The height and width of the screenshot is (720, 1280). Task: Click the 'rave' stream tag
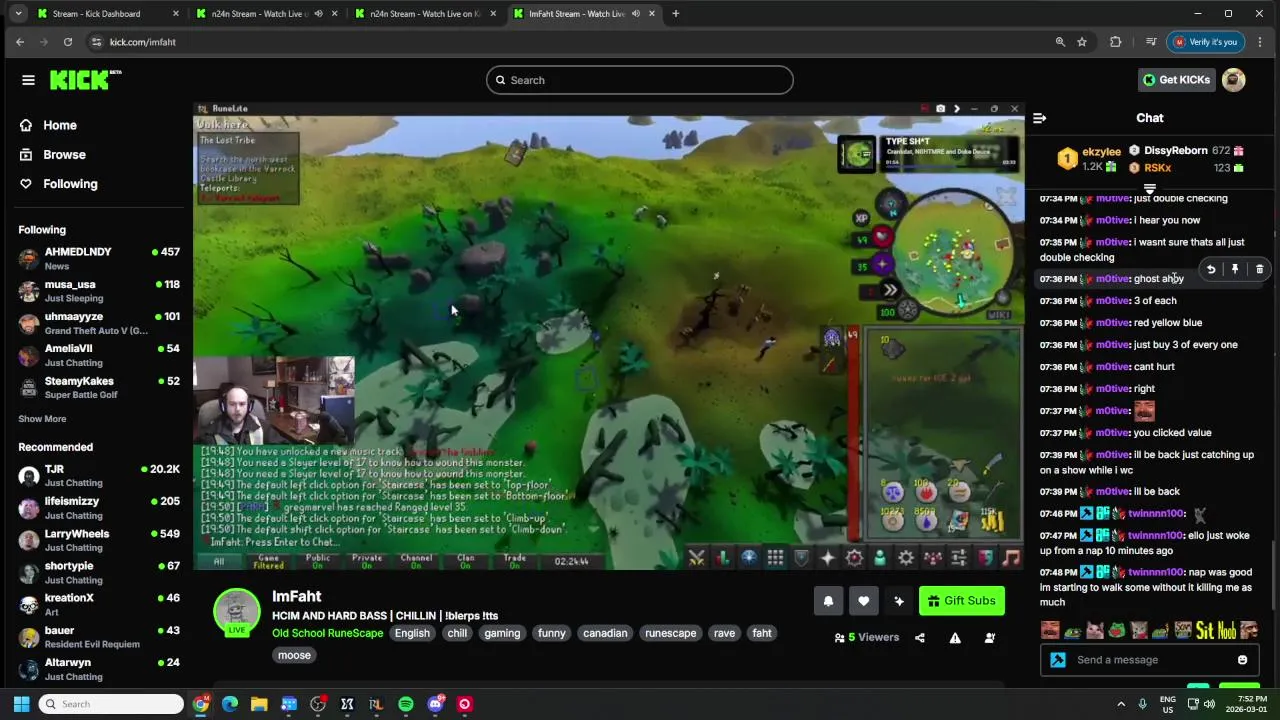coord(724,633)
